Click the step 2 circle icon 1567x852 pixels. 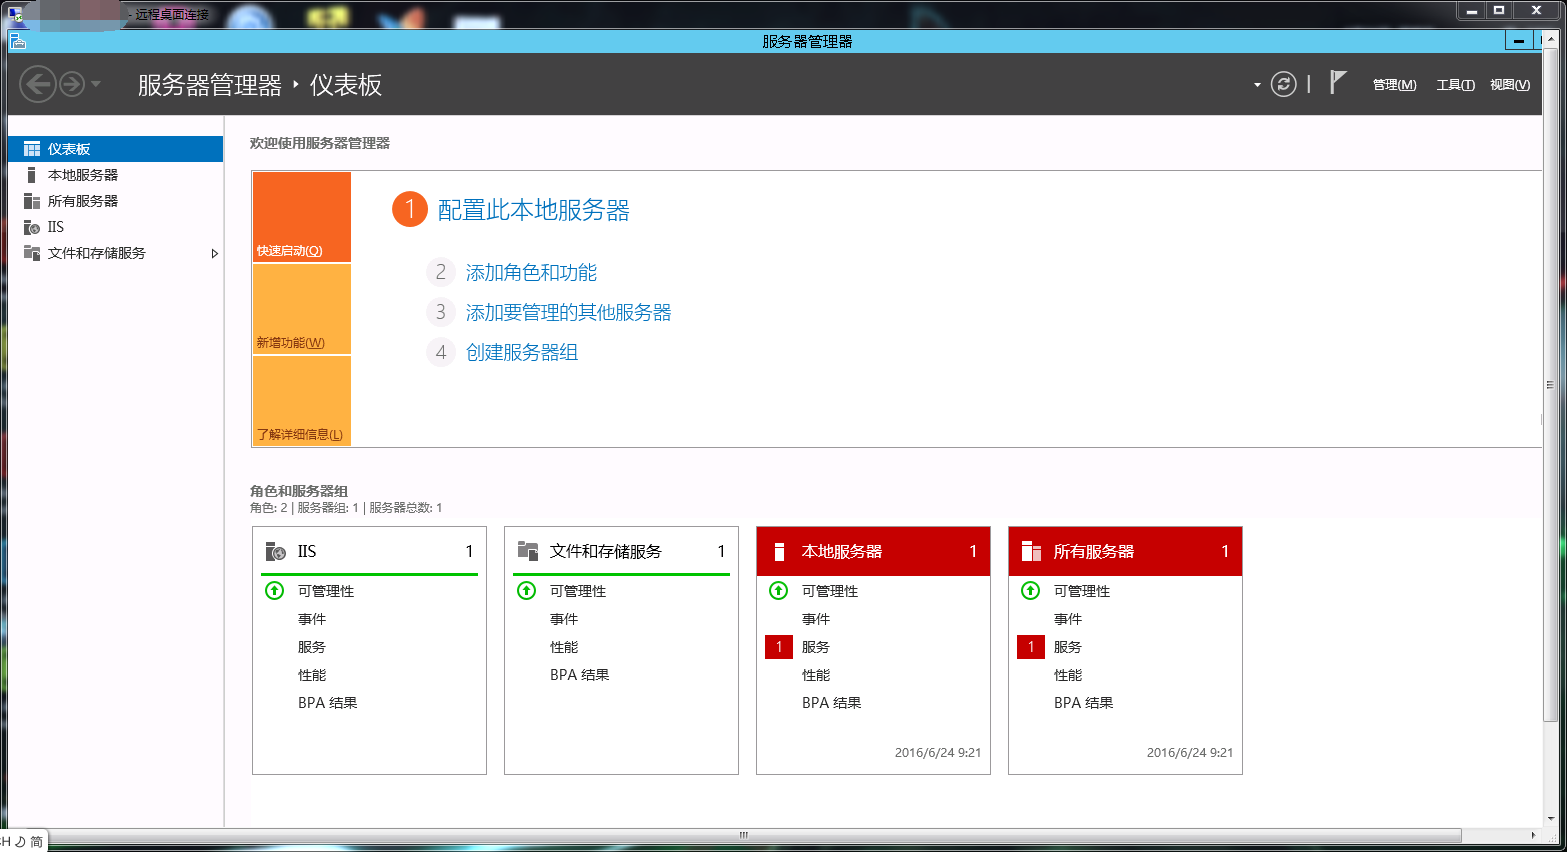[441, 272]
